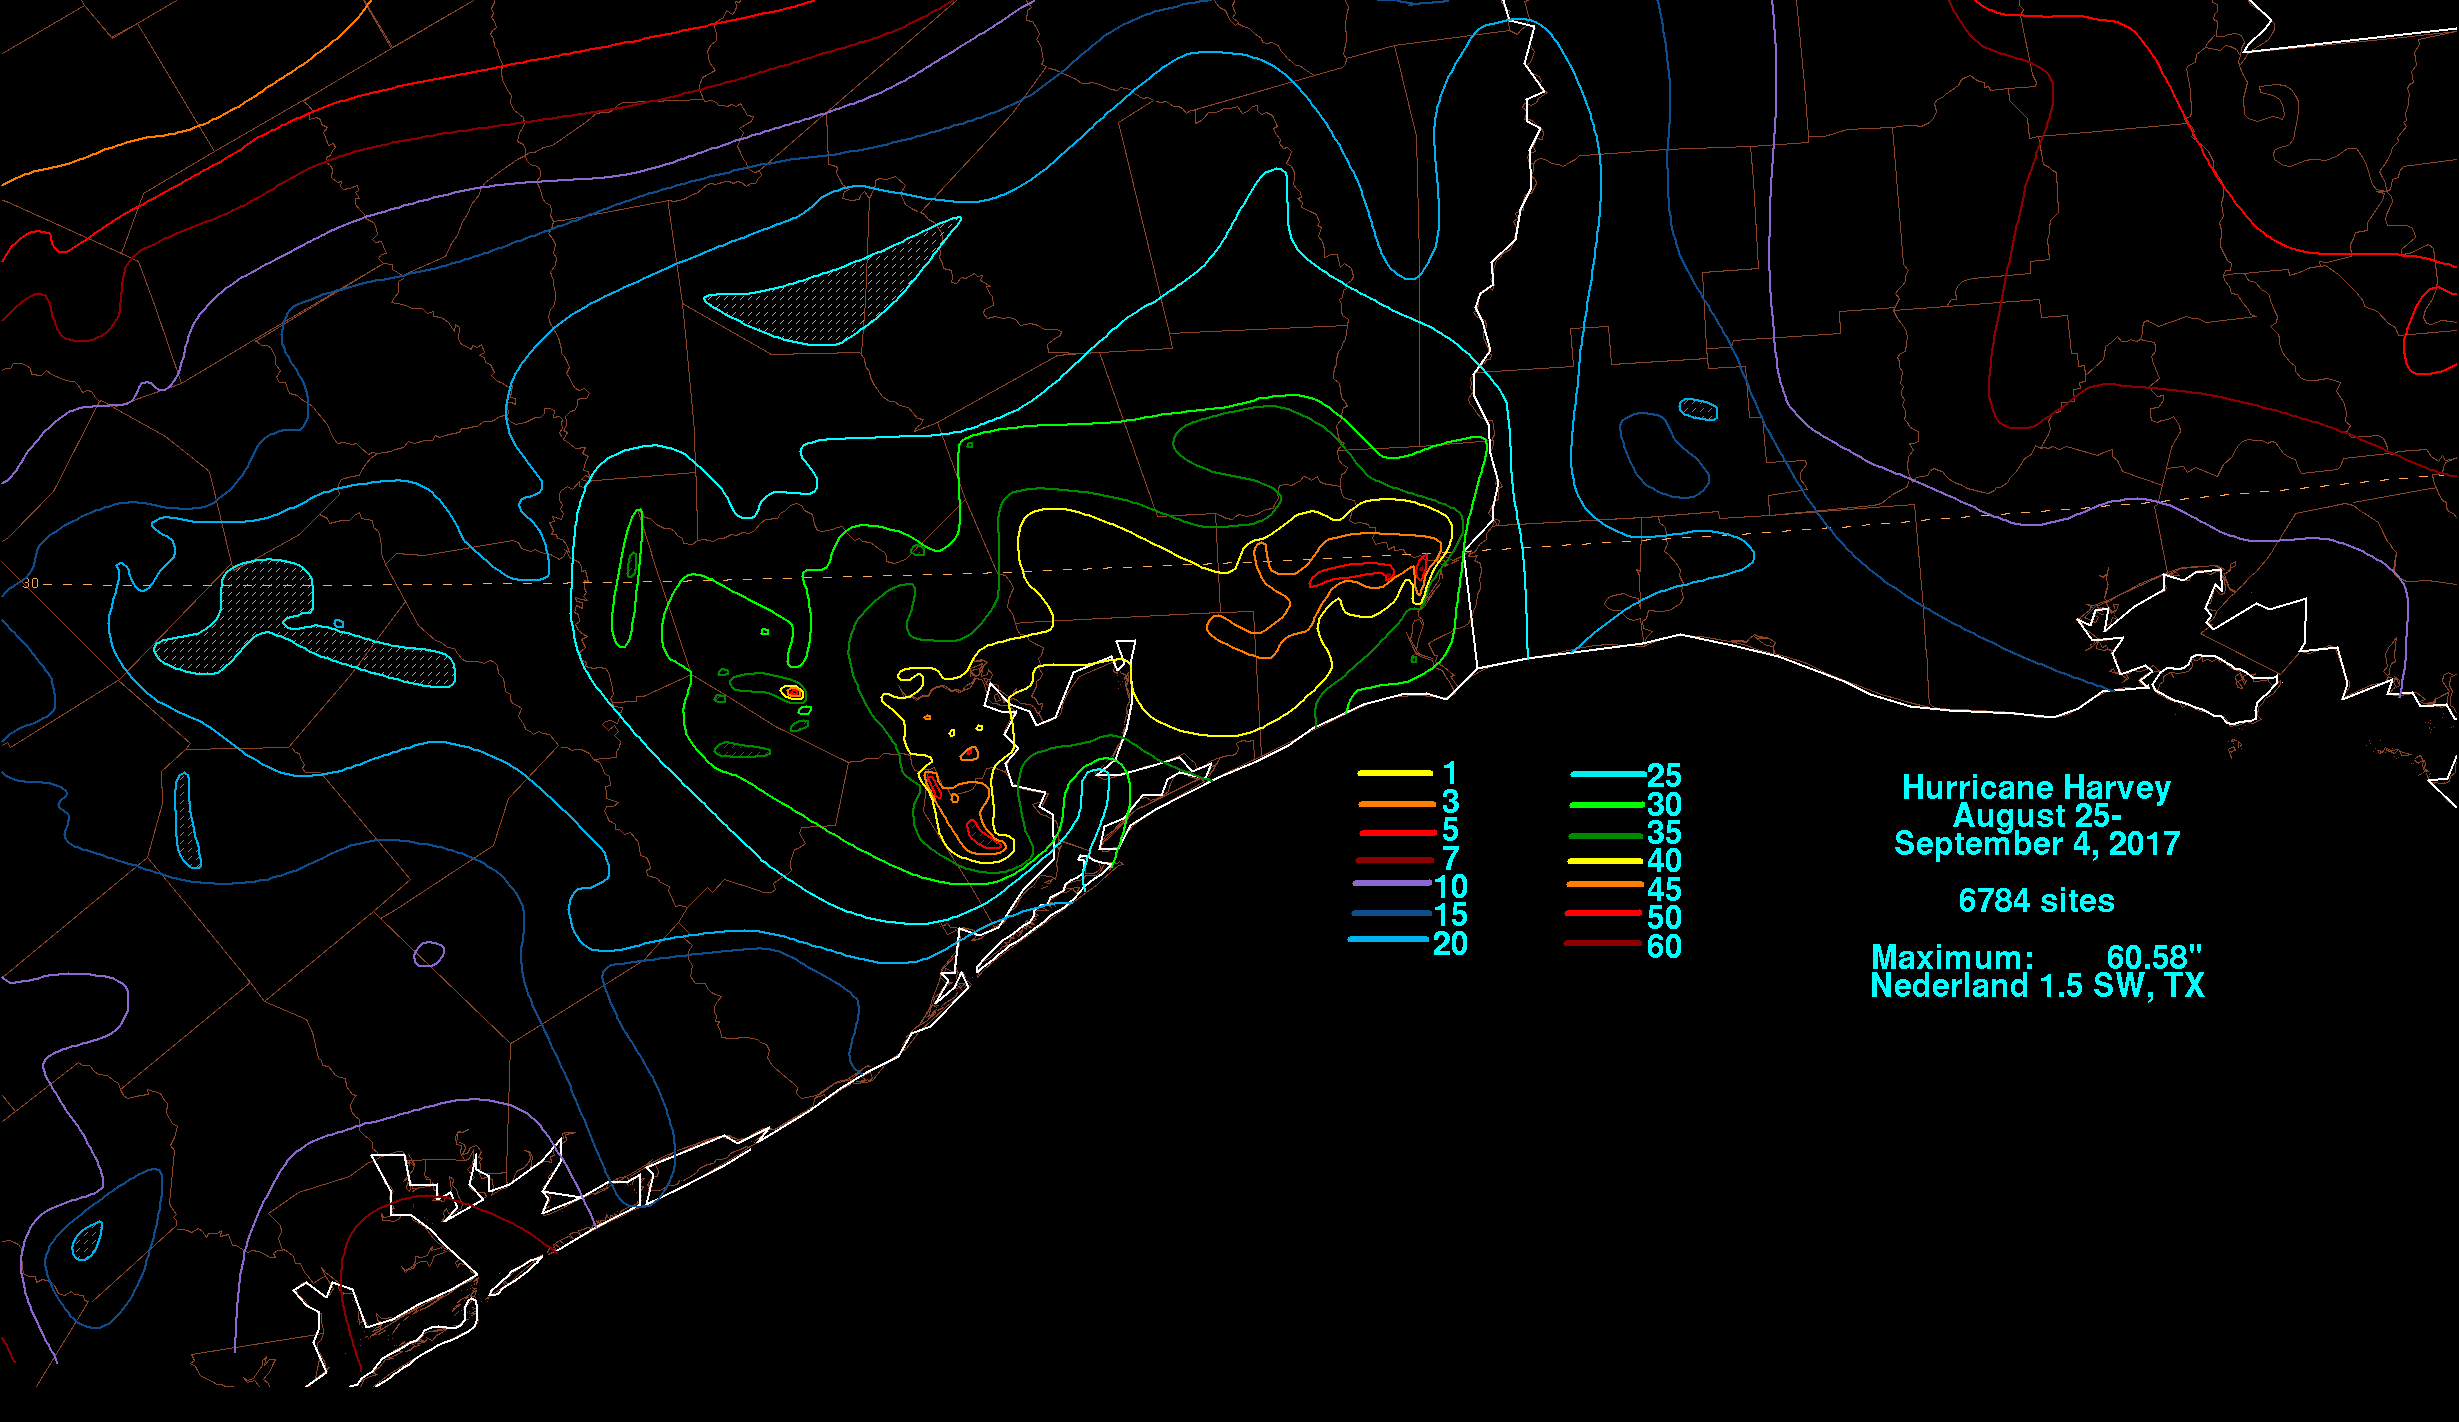
Task: Click the '6784 sites' text
Action: point(2036,901)
